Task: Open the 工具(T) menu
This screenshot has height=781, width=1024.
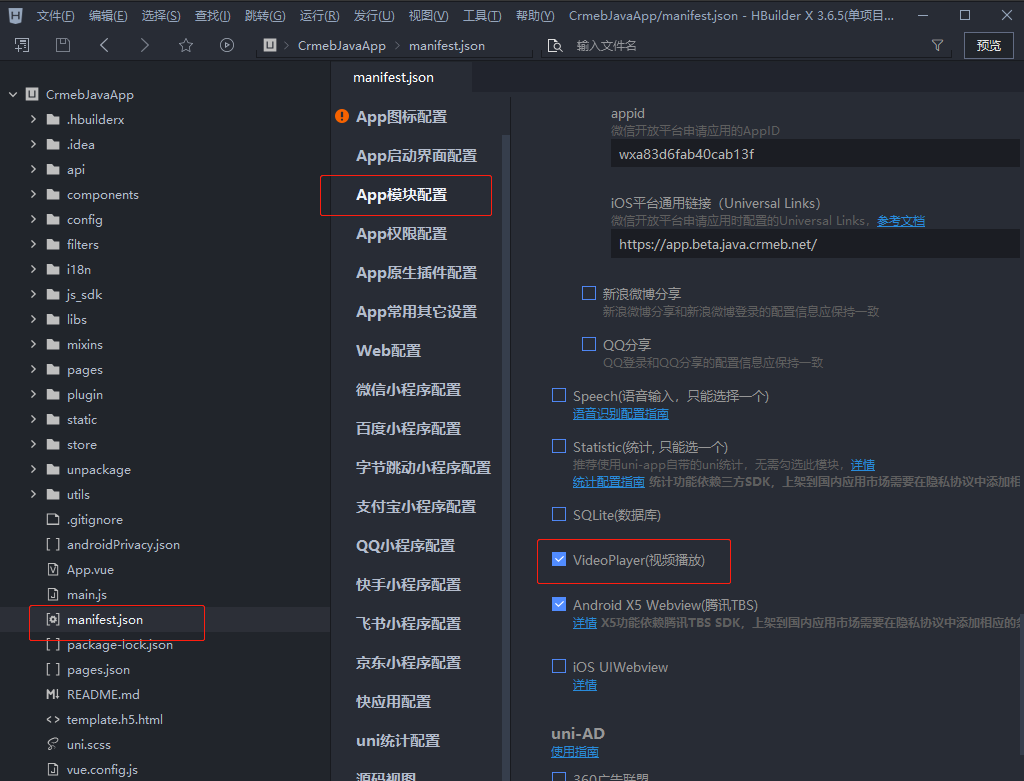Action: click(482, 16)
